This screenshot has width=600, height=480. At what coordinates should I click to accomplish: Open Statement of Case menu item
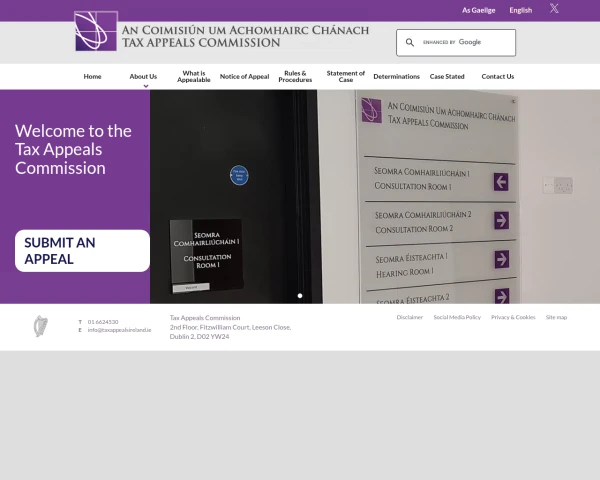346,76
